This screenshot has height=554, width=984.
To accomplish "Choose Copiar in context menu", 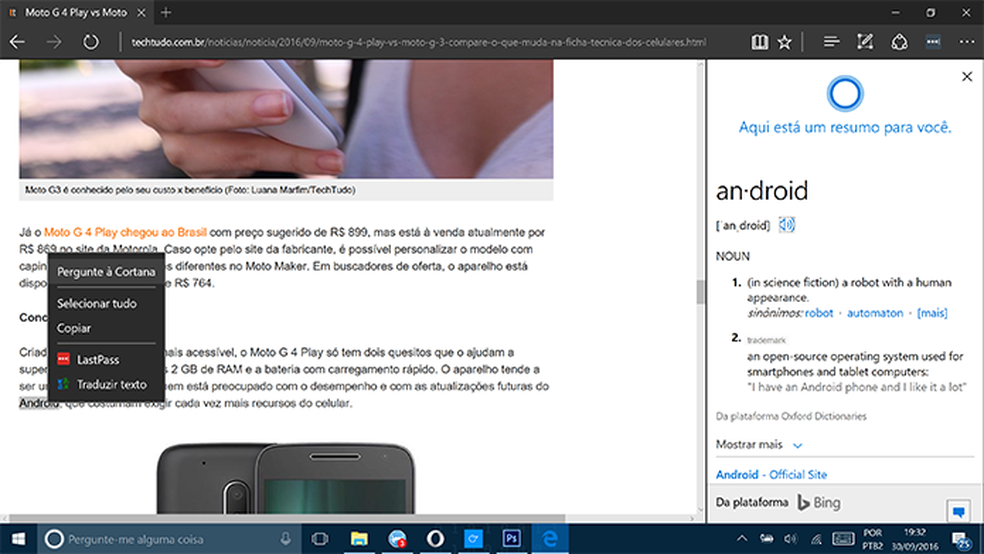I will [106, 328].
